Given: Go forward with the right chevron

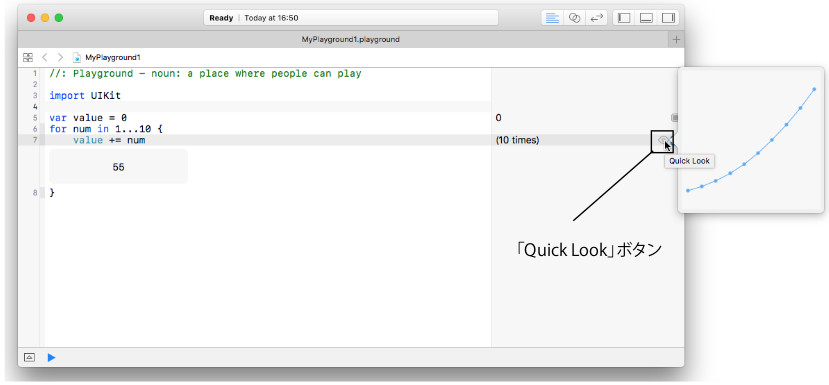Looking at the screenshot, I should [60, 57].
